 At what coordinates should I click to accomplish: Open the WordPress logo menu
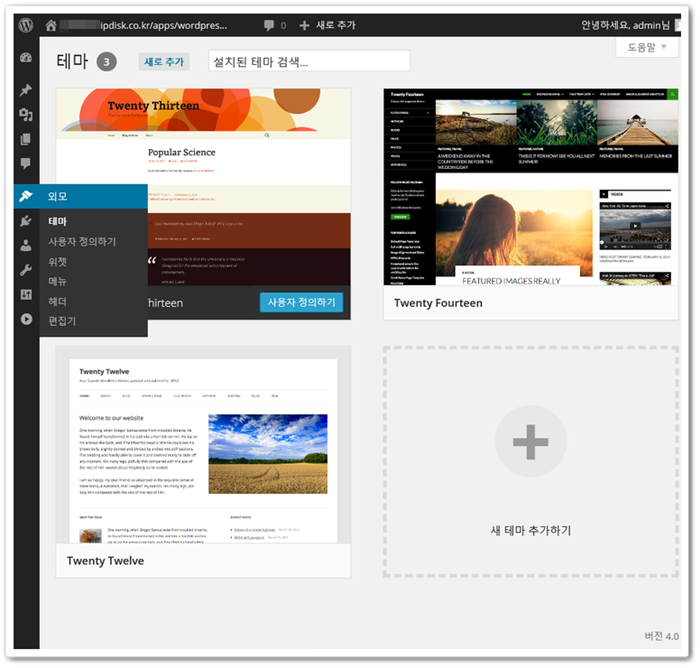pos(26,25)
